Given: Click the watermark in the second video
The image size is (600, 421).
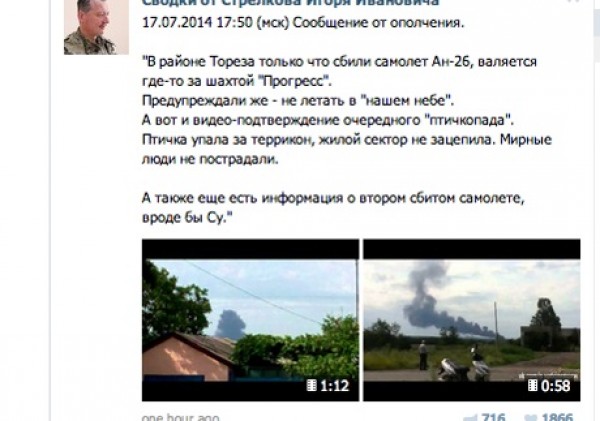Looking at the screenshot, I should coord(547,375).
